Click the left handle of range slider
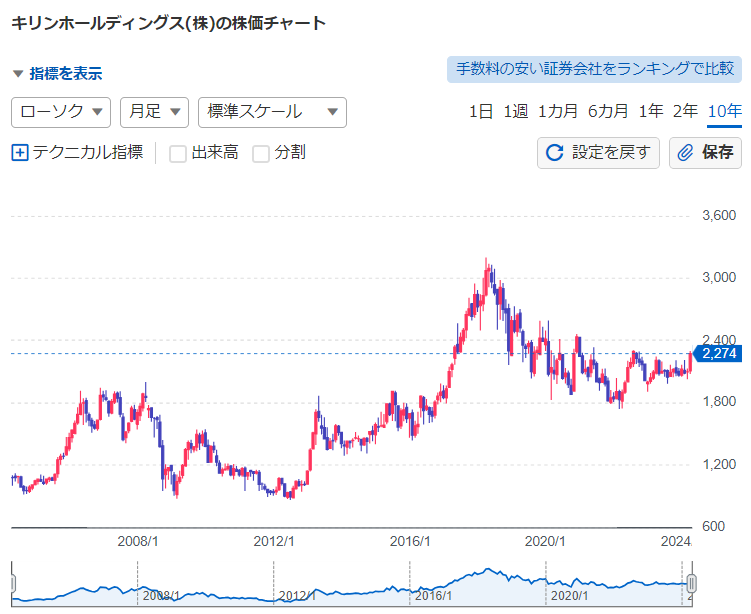 click(12, 583)
